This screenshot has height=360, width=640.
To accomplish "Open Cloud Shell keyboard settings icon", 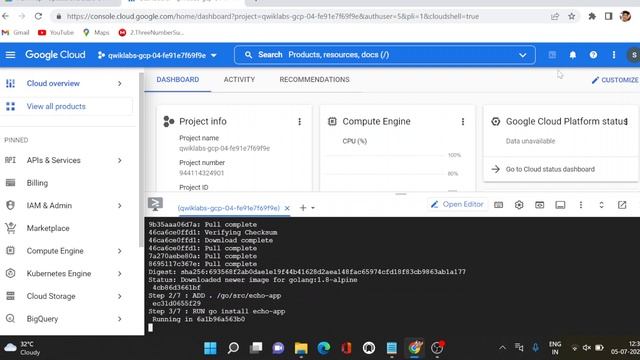I will [x=498, y=205].
